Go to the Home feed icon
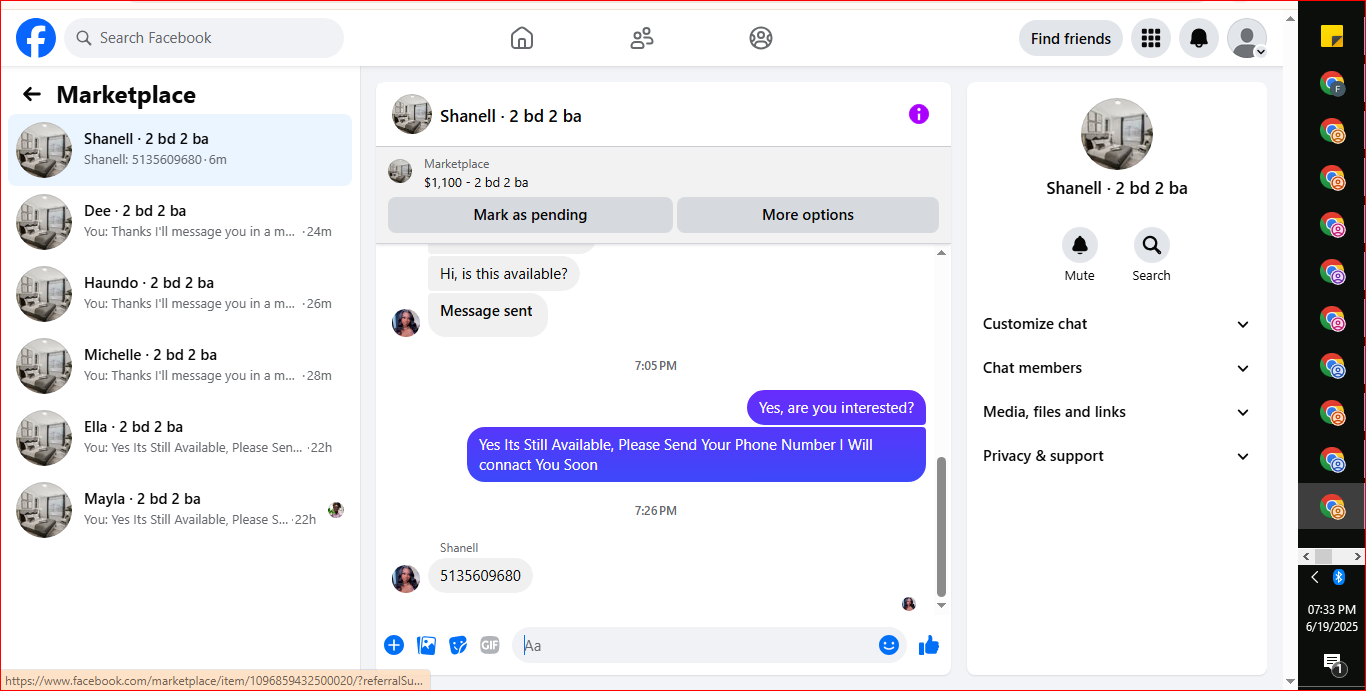The image size is (1366, 691). tap(522, 38)
